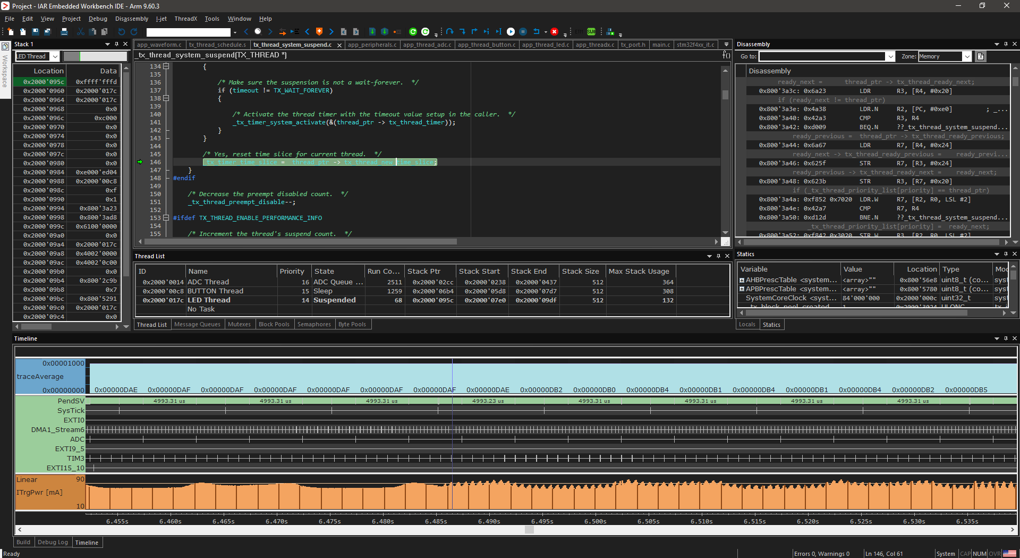This screenshot has width=1020, height=558.
Task: Click the Go to input field
Action: pos(822,57)
